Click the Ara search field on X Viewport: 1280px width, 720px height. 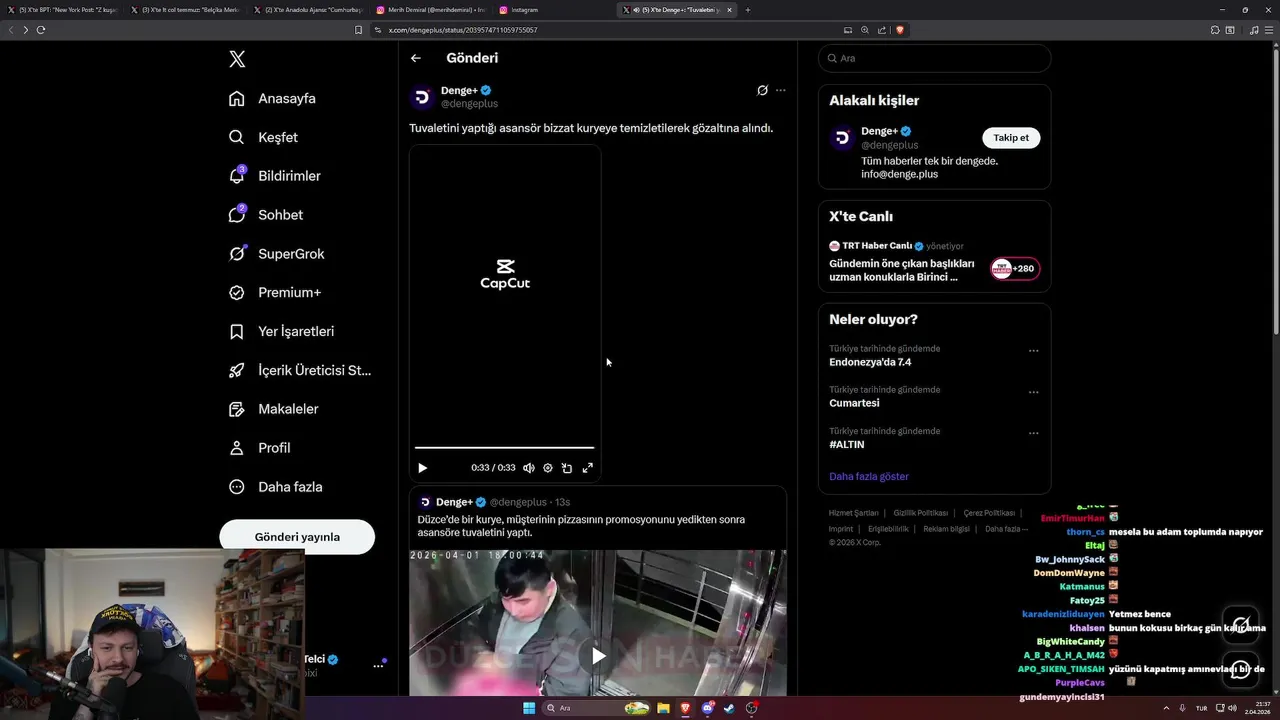(934, 58)
